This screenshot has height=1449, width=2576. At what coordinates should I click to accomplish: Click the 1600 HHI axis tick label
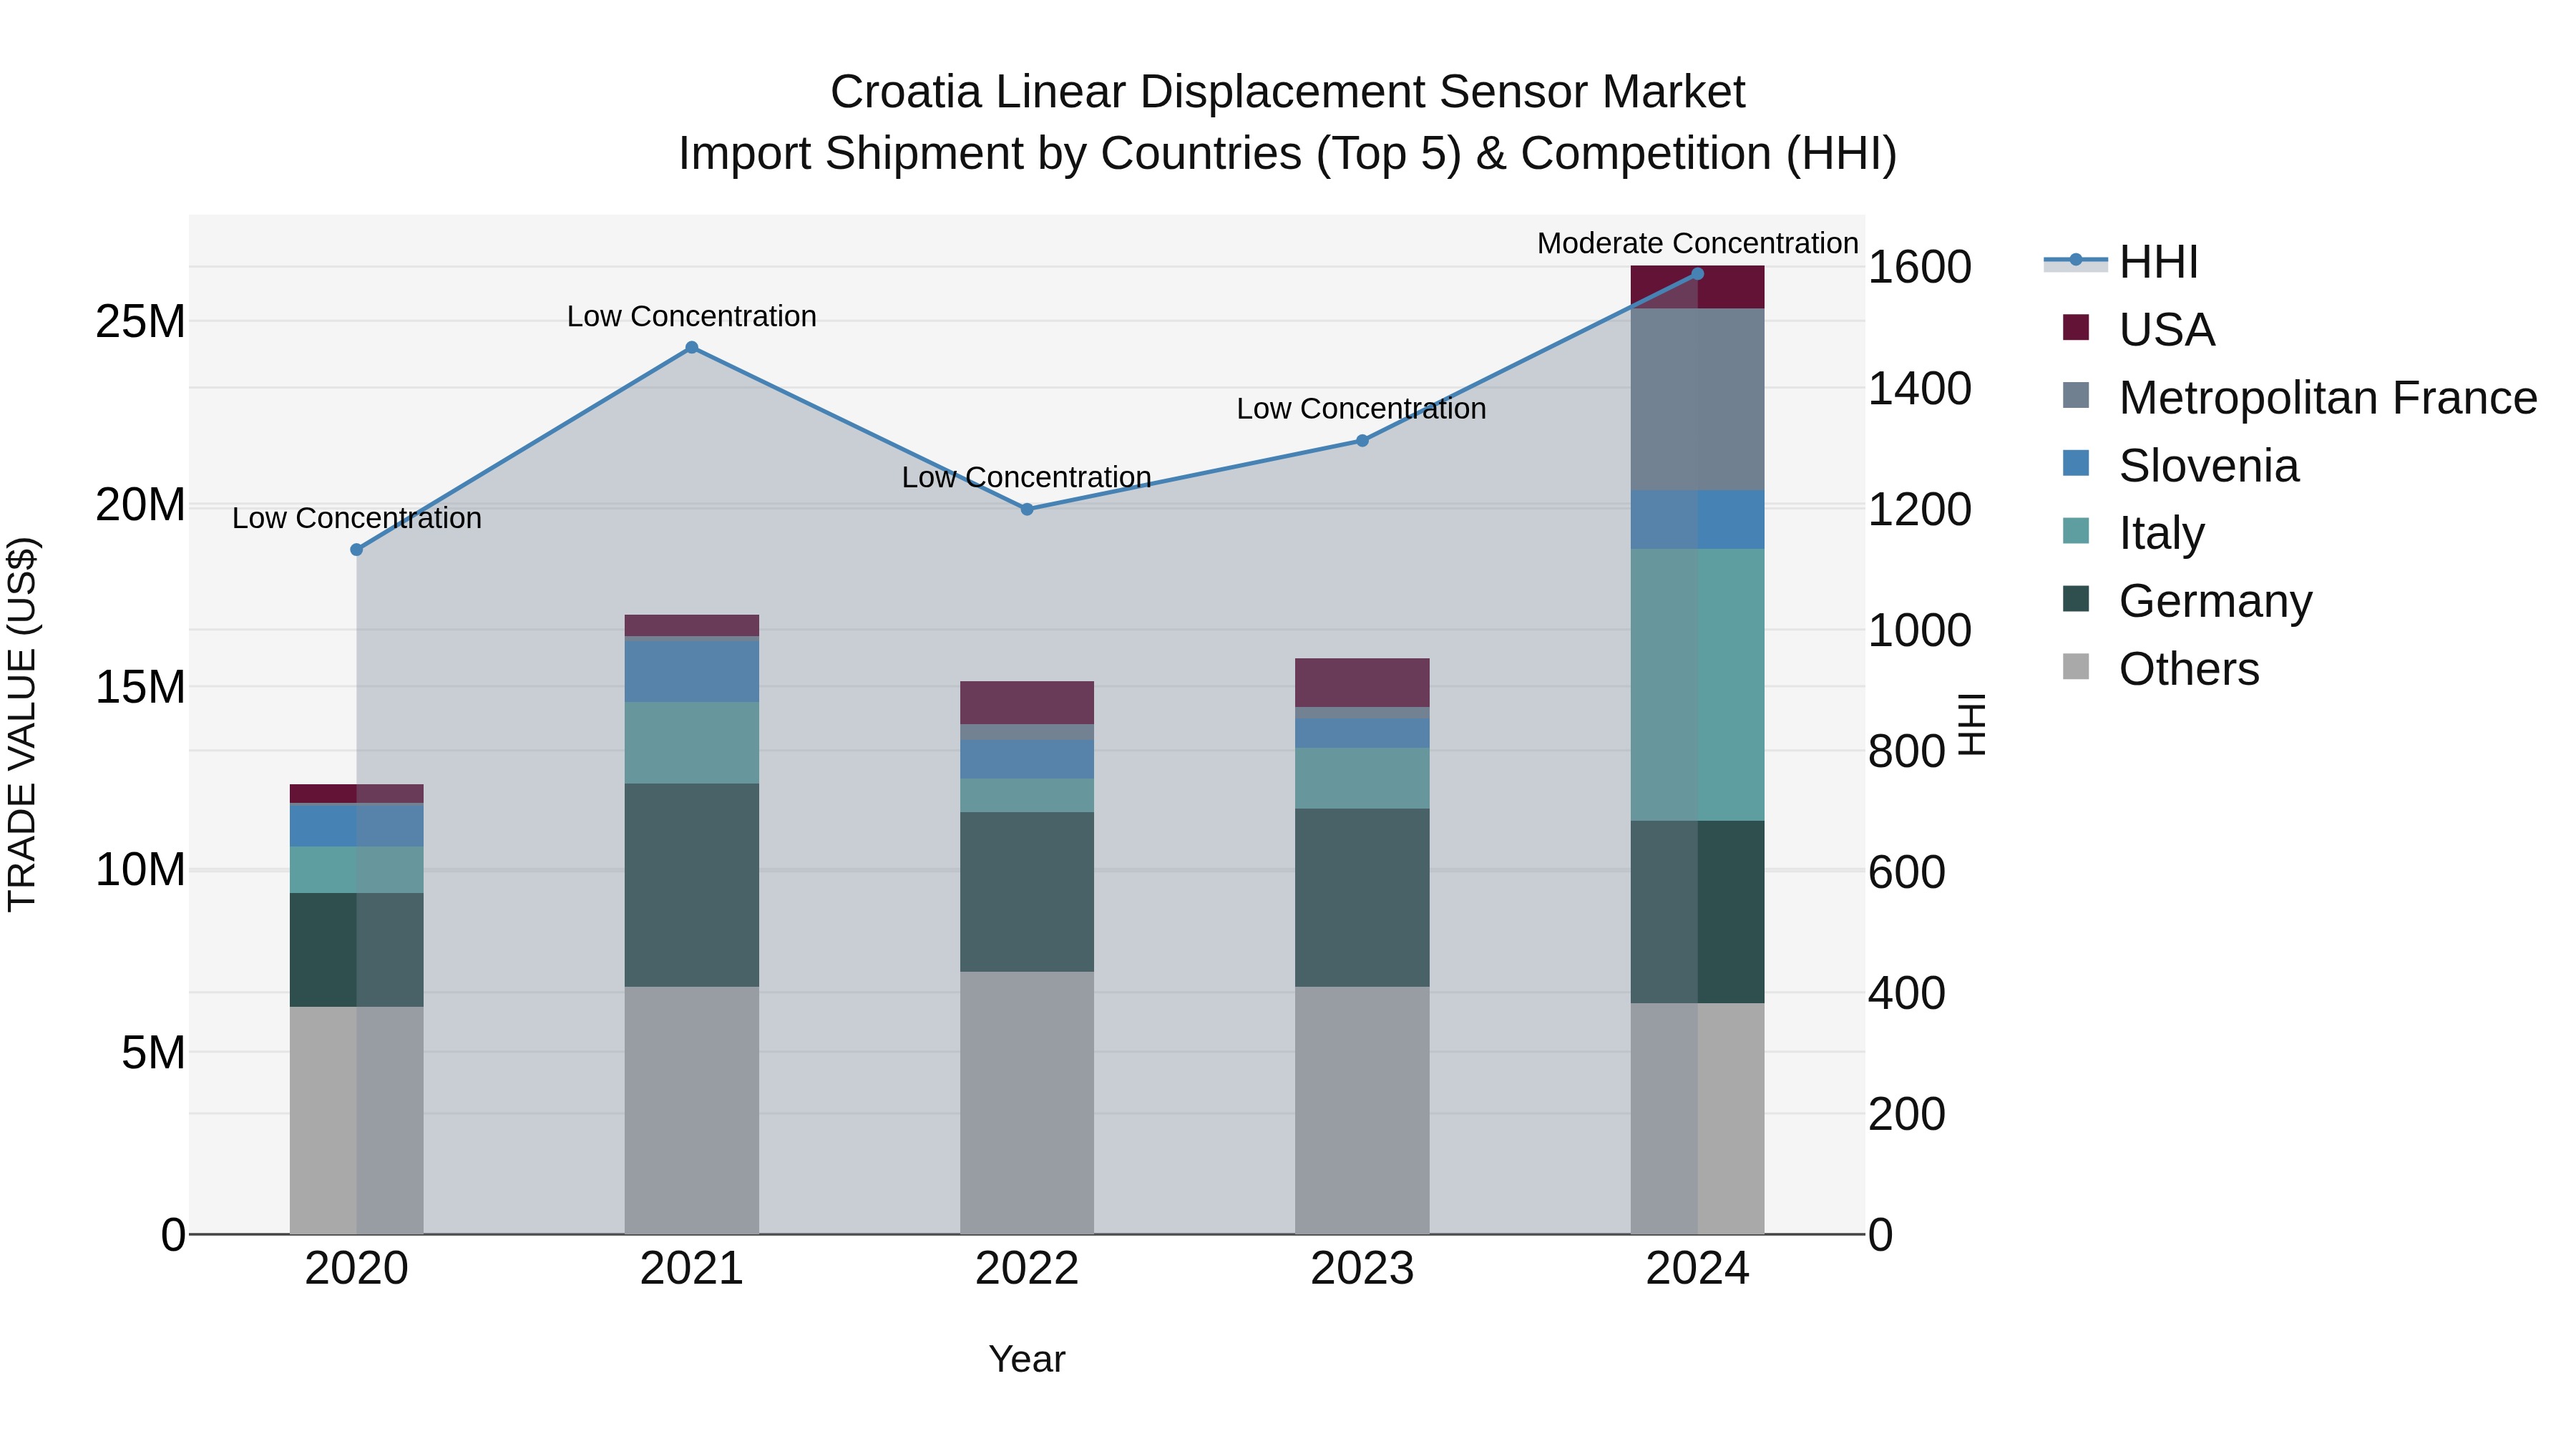(1919, 267)
